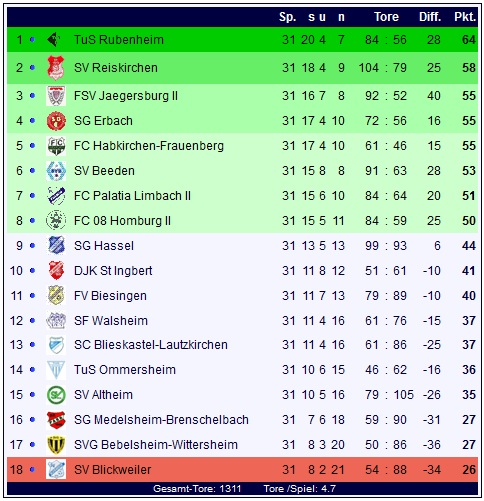484x501 pixels.
Task: Open the FSV Jaegersburg II team name
Action: tap(126, 96)
